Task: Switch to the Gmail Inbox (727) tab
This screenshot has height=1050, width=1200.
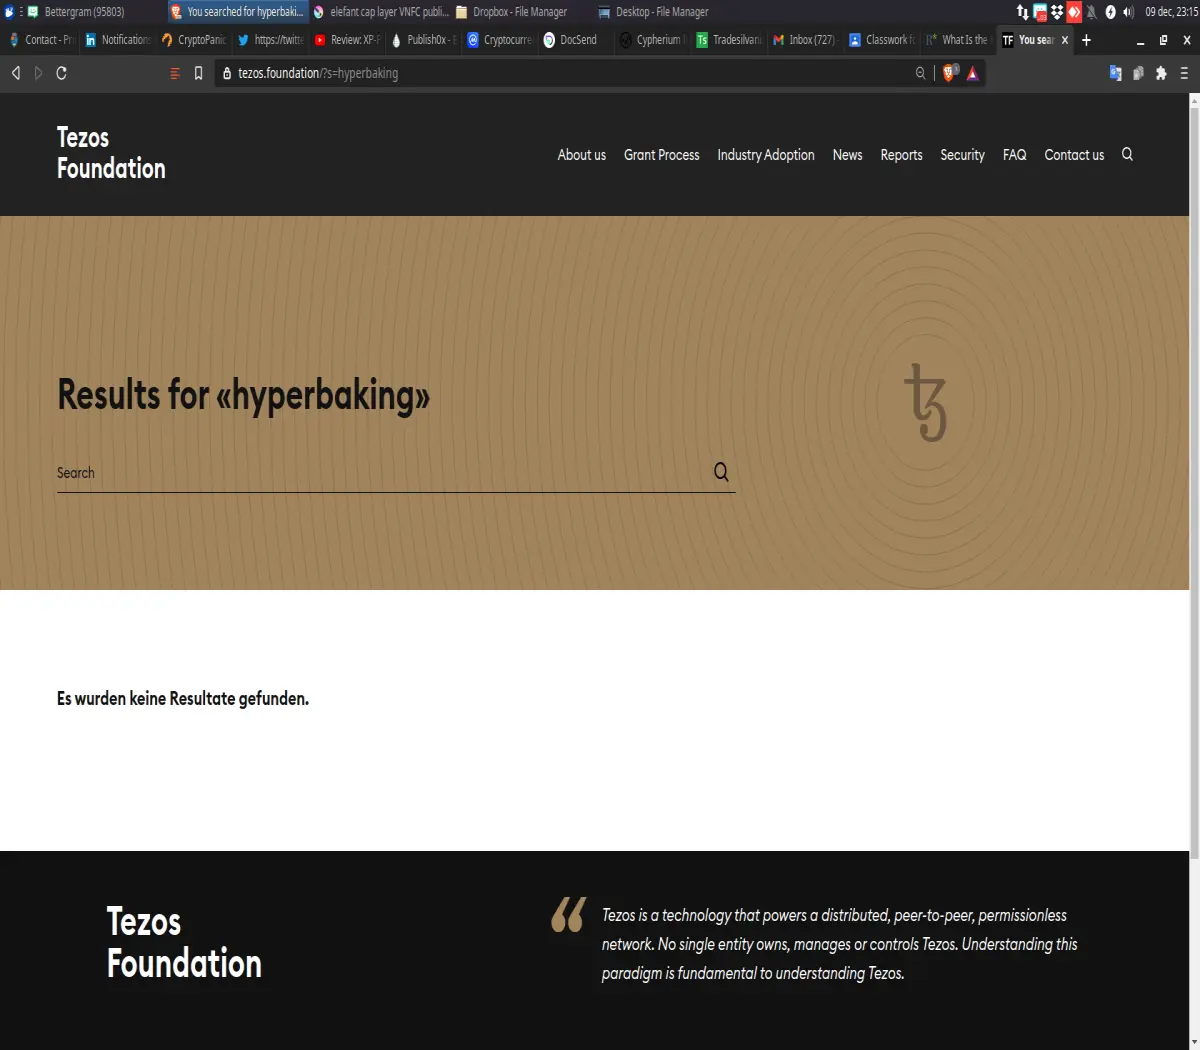Action: [805, 40]
